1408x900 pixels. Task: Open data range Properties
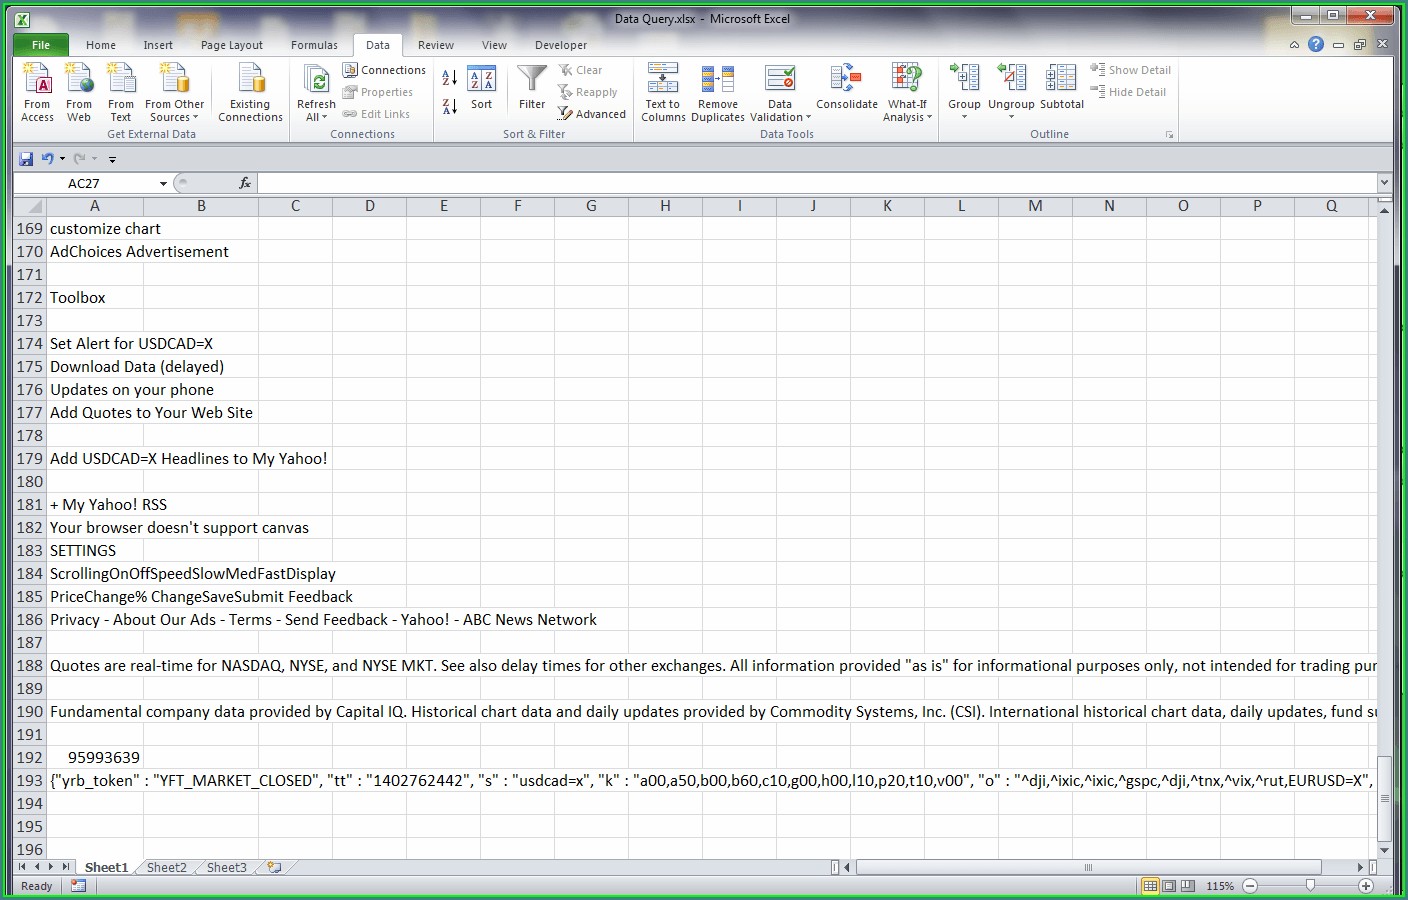coord(378,92)
